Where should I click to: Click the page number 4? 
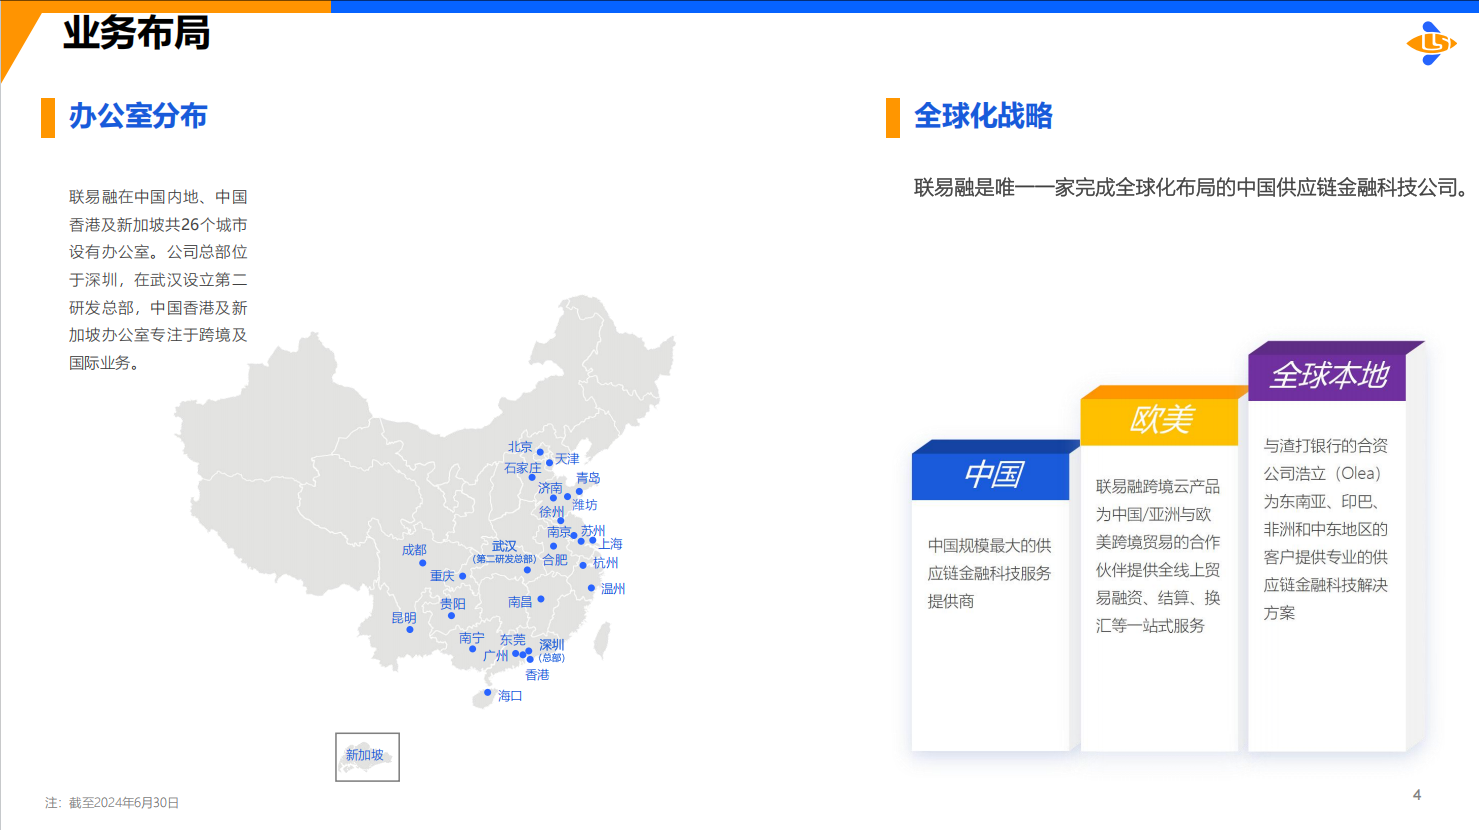click(1417, 795)
